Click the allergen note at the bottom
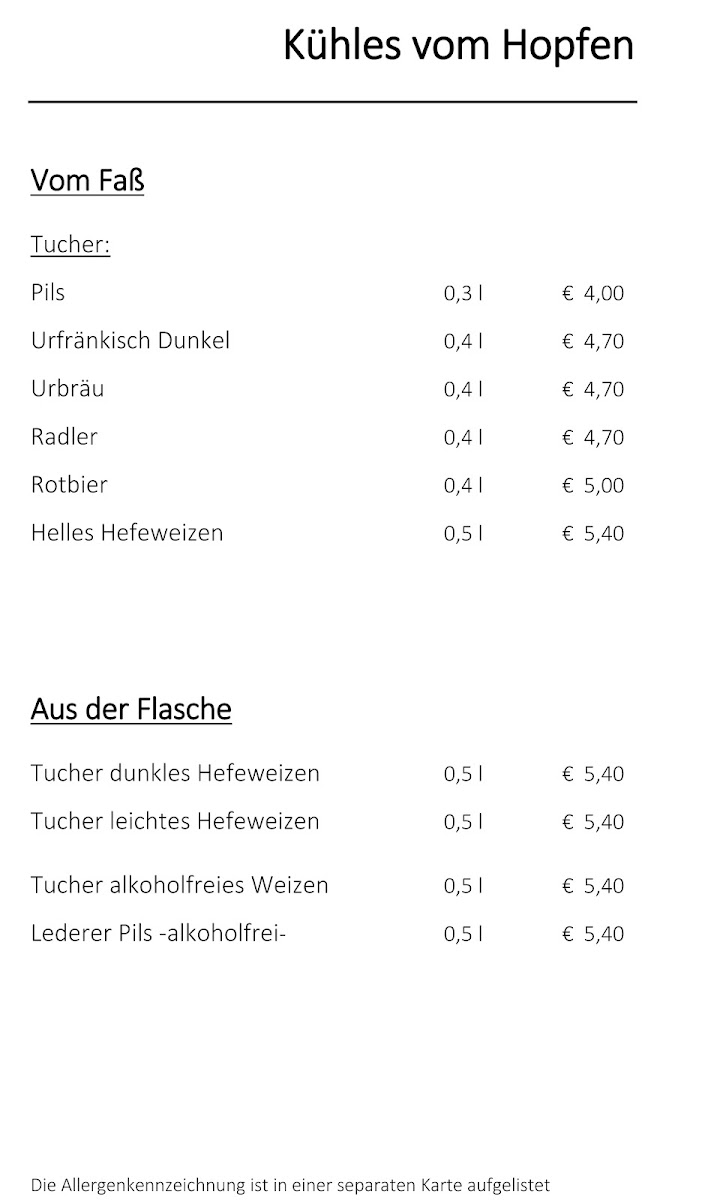 click(290, 1186)
